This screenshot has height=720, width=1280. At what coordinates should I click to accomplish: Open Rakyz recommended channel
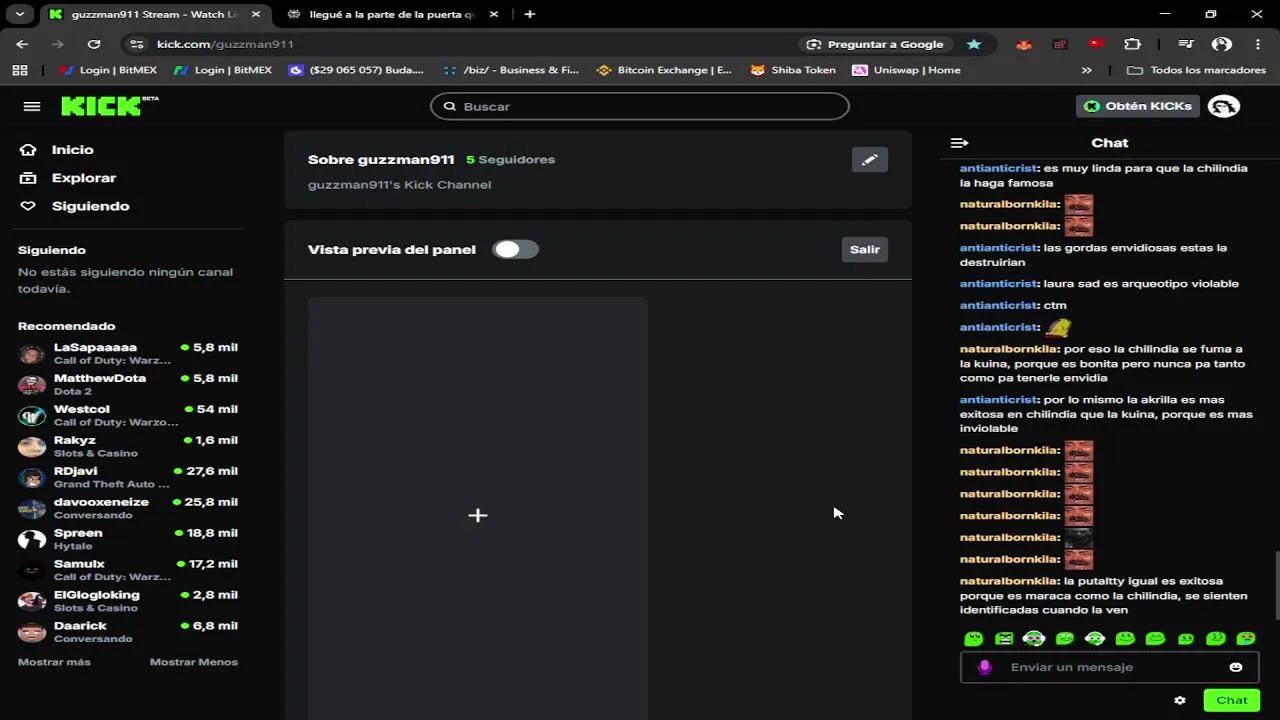point(128,447)
